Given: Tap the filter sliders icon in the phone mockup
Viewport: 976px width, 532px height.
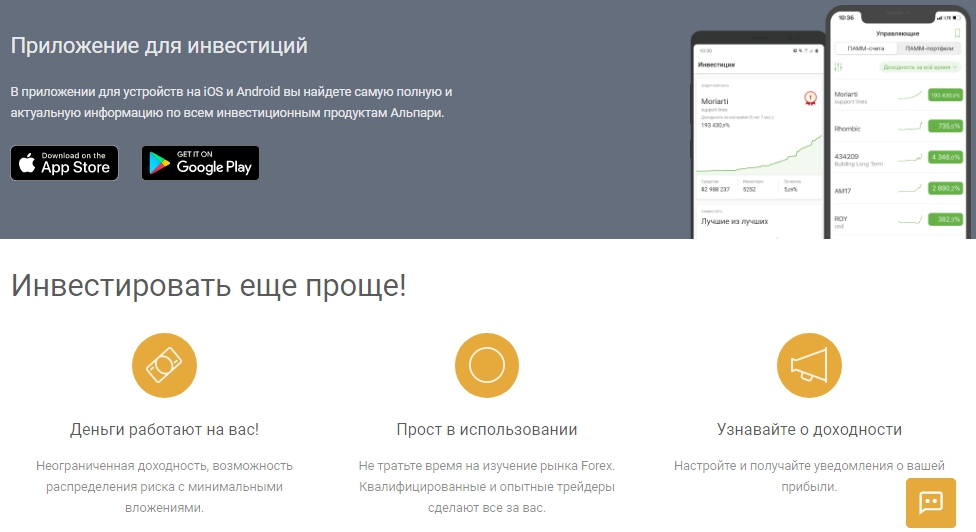Looking at the screenshot, I should click(x=838, y=67).
